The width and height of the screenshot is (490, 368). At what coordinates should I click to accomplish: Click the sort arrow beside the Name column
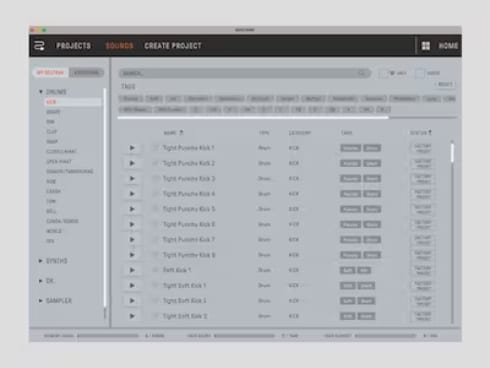(182, 132)
